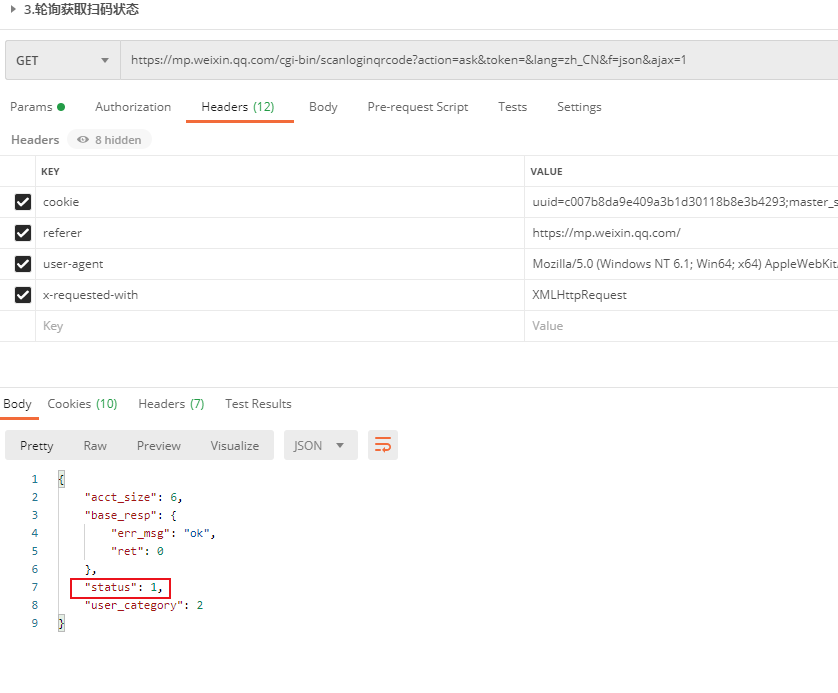Image resolution: width=838 pixels, height=693 pixels.
Task: Click the request URL field
Action: 479,60
